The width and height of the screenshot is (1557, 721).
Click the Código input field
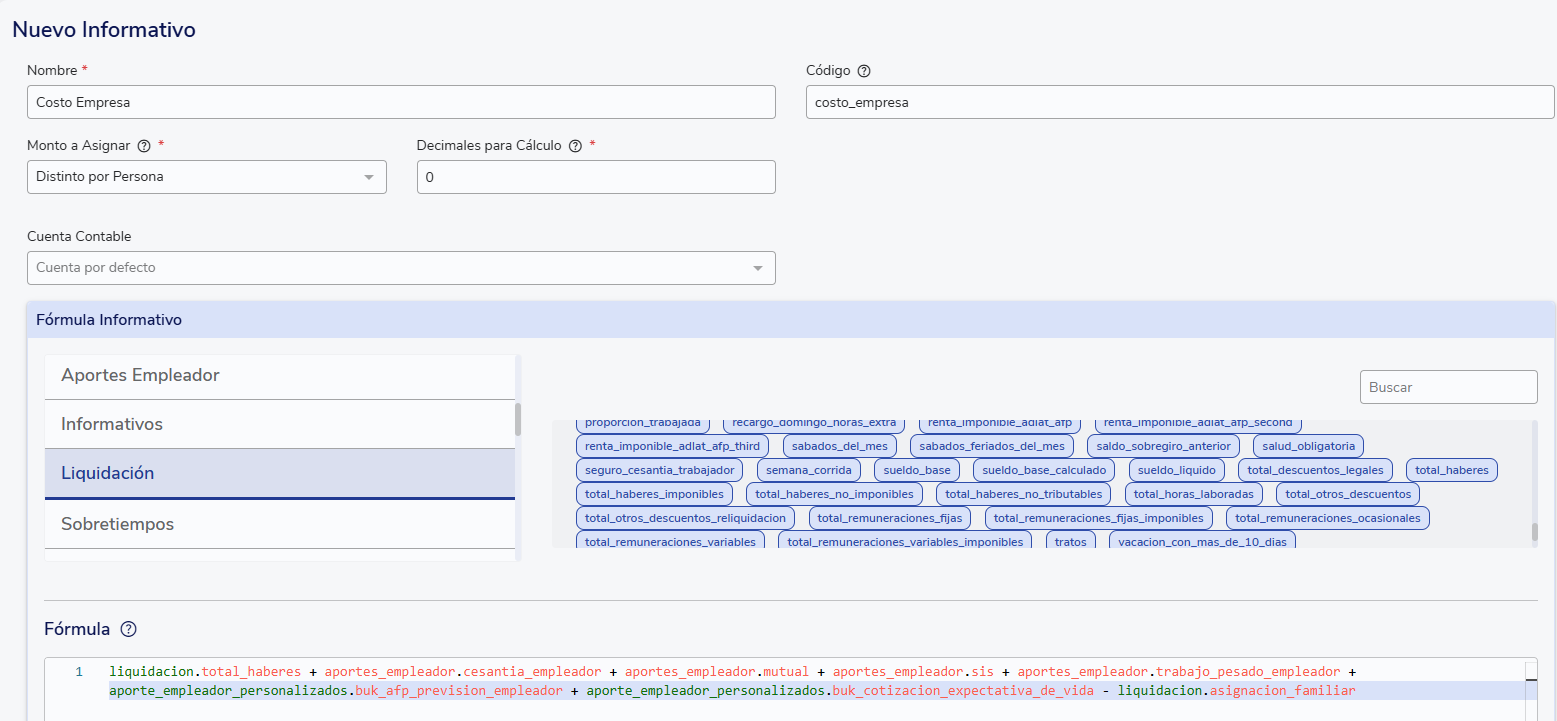point(1180,102)
